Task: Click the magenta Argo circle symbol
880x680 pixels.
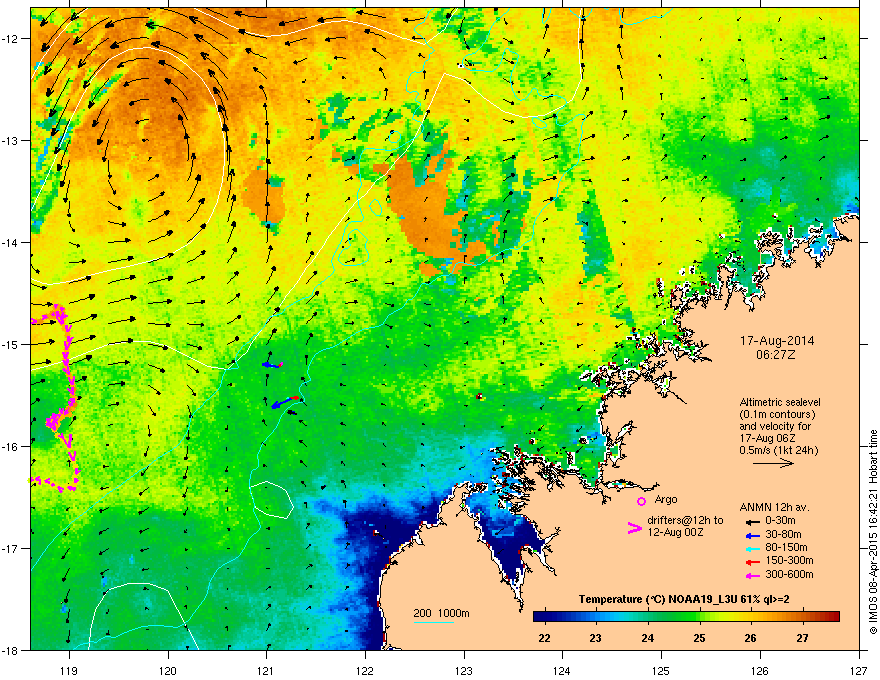Action: coord(641,501)
